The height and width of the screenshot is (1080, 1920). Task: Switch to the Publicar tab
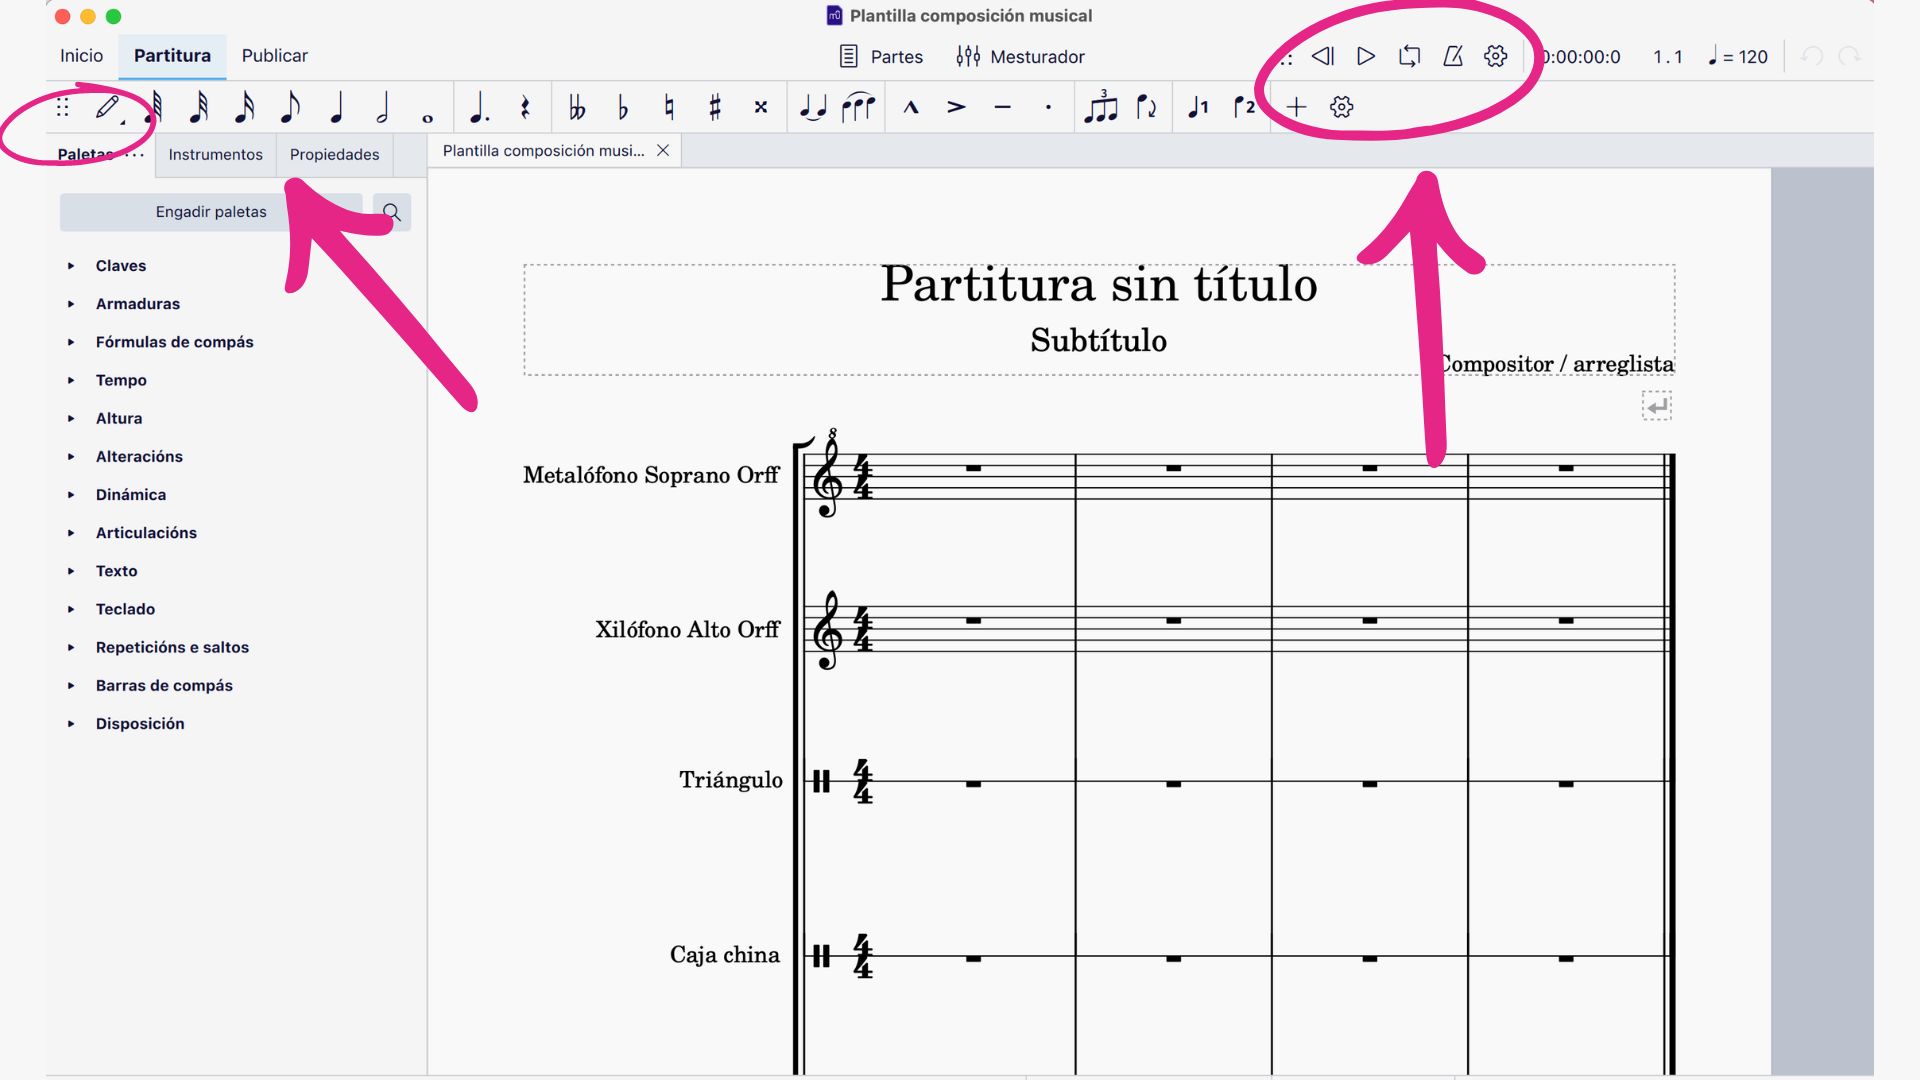click(274, 56)
